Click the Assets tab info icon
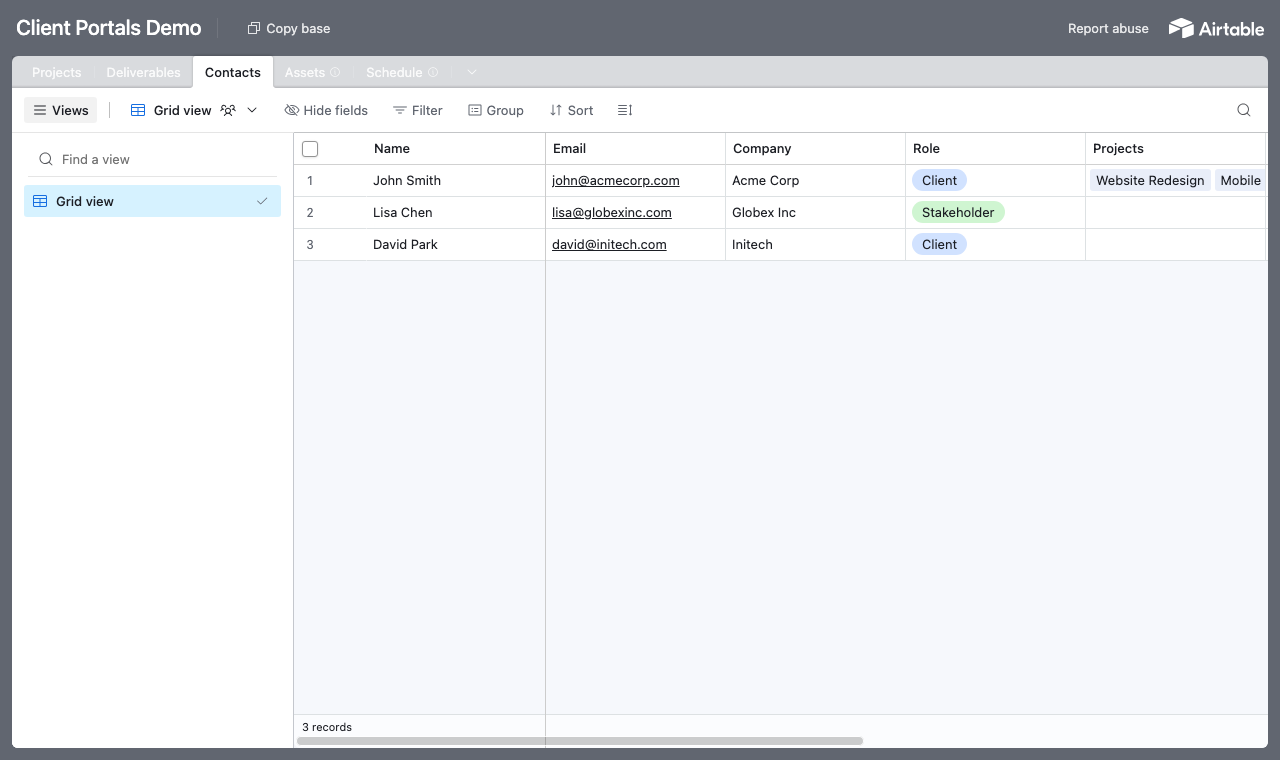 335,72
